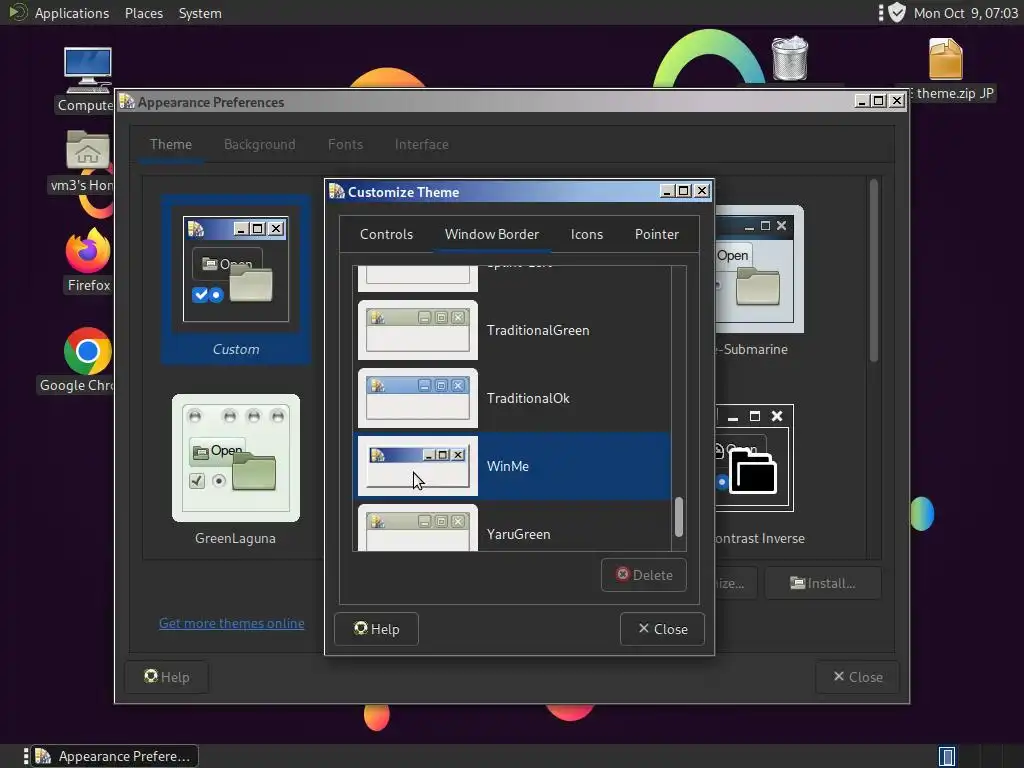1024x768 pixels.
Task: Open Background tab in Appearance Preferences
Action: [259, 144]
